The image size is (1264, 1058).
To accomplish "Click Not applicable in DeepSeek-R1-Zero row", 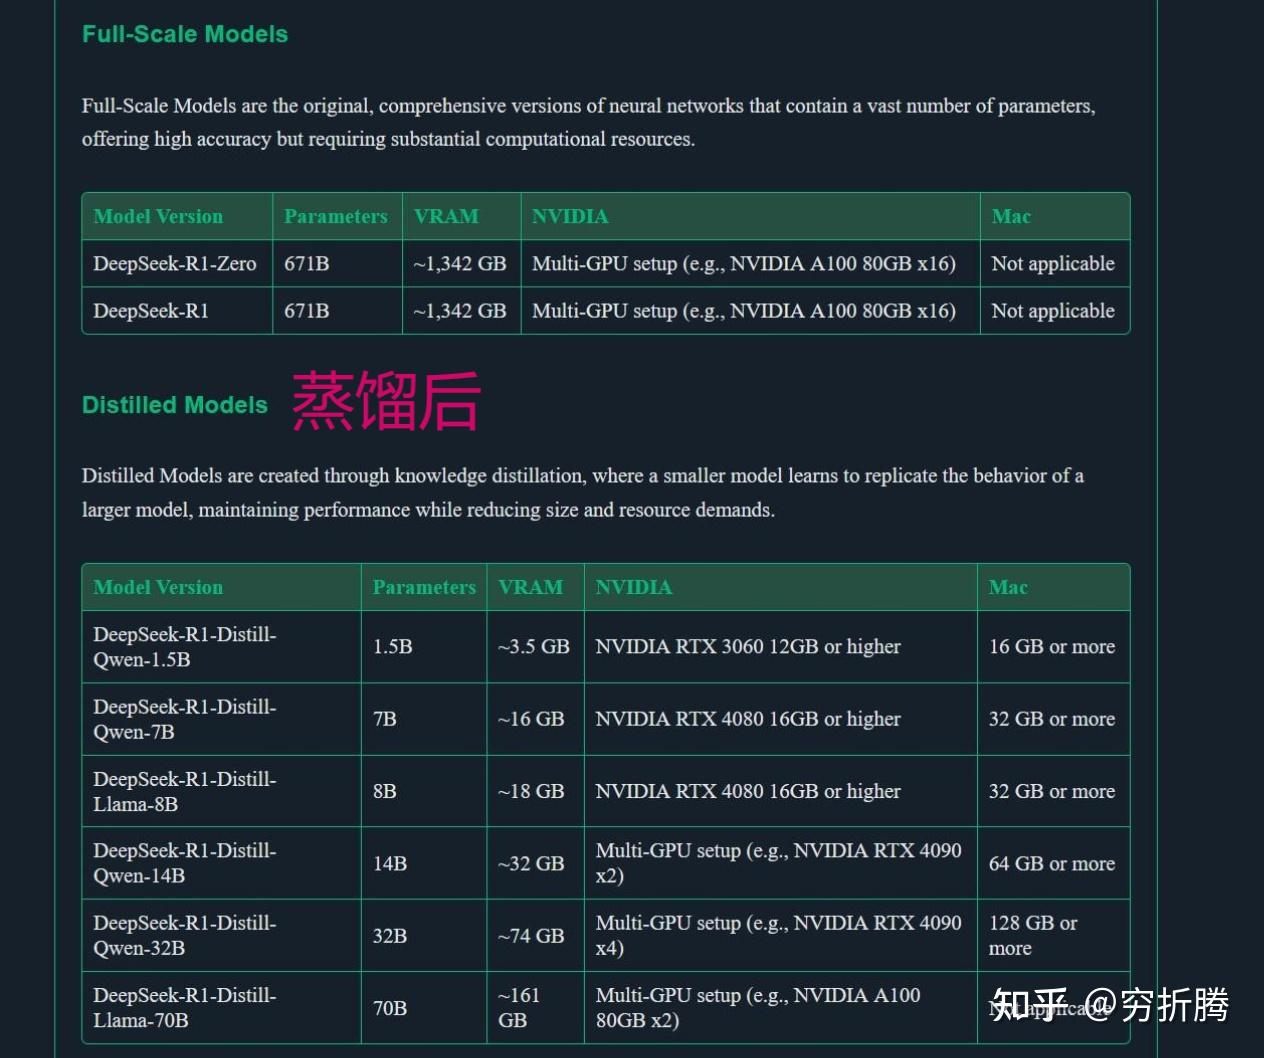I will coord(1053,264).
